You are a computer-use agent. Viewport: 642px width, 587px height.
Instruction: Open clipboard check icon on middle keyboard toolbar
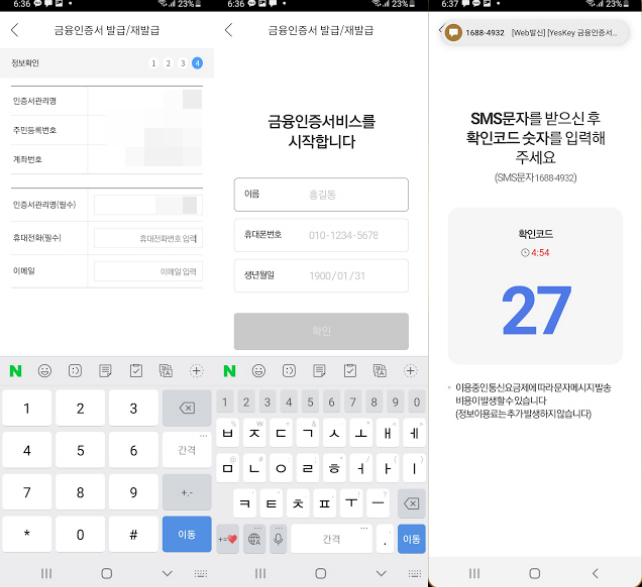[x=350, y=371]
